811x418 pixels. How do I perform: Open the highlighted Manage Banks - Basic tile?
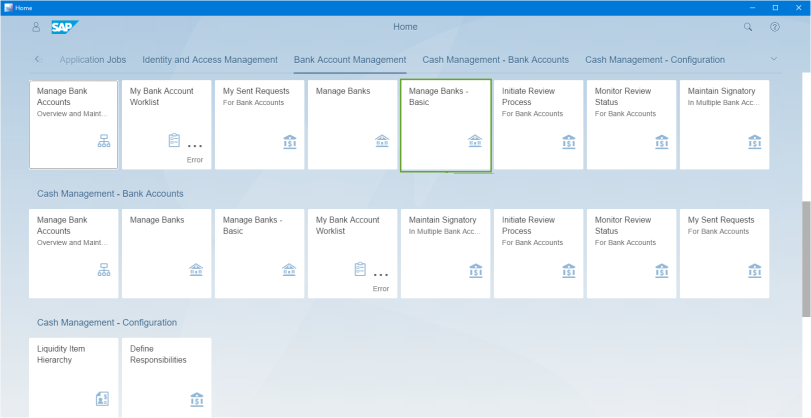[446, 125]
